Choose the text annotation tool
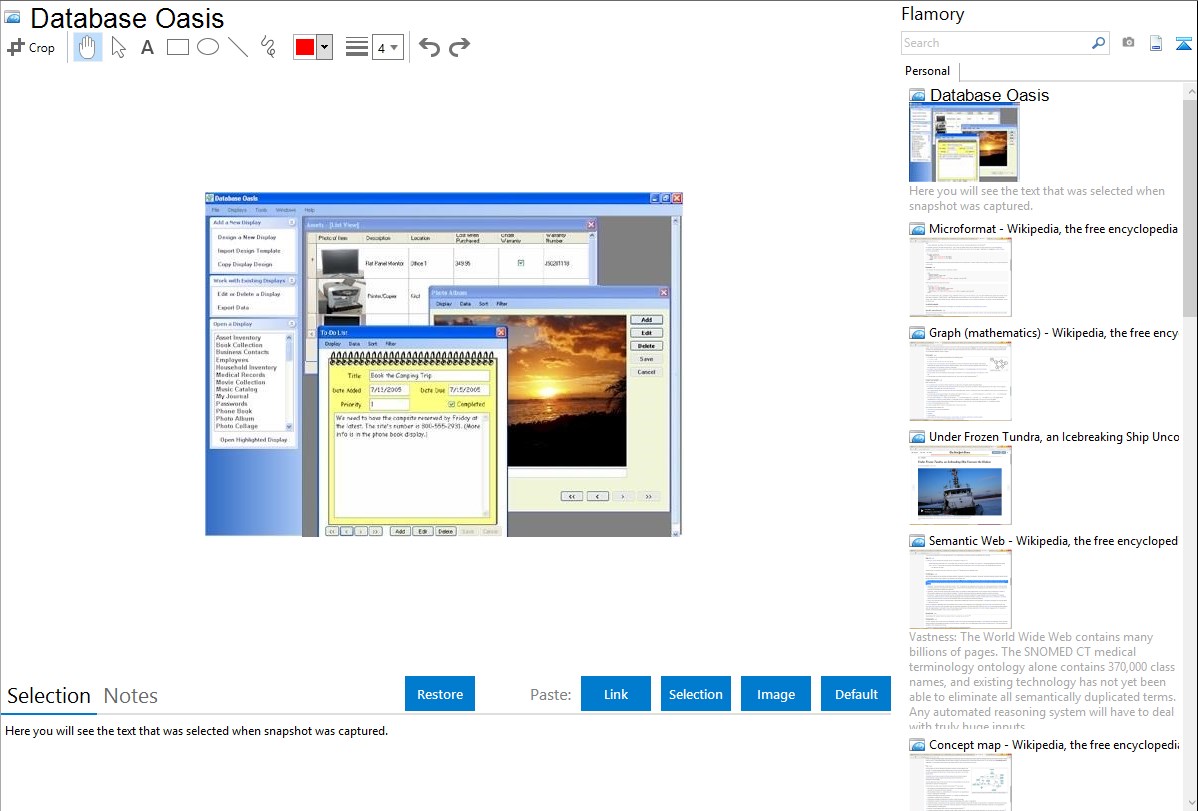Viewport: 1198px width, 811px height. [147, 47]
